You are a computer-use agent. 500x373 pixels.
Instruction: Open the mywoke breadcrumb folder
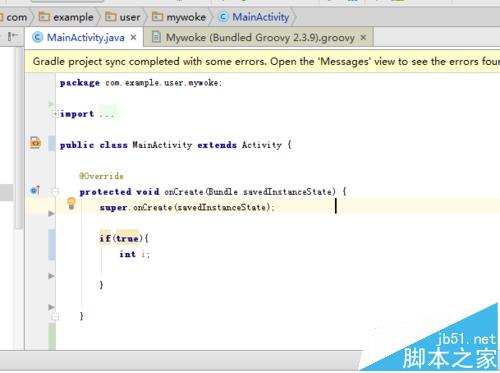pyautogui.click(x=179, y=17)
